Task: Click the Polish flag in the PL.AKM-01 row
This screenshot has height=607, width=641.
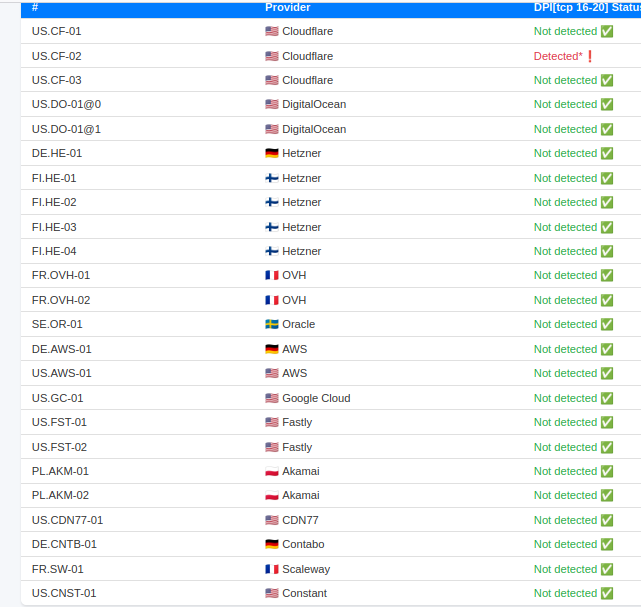Action: coord(272,471)
